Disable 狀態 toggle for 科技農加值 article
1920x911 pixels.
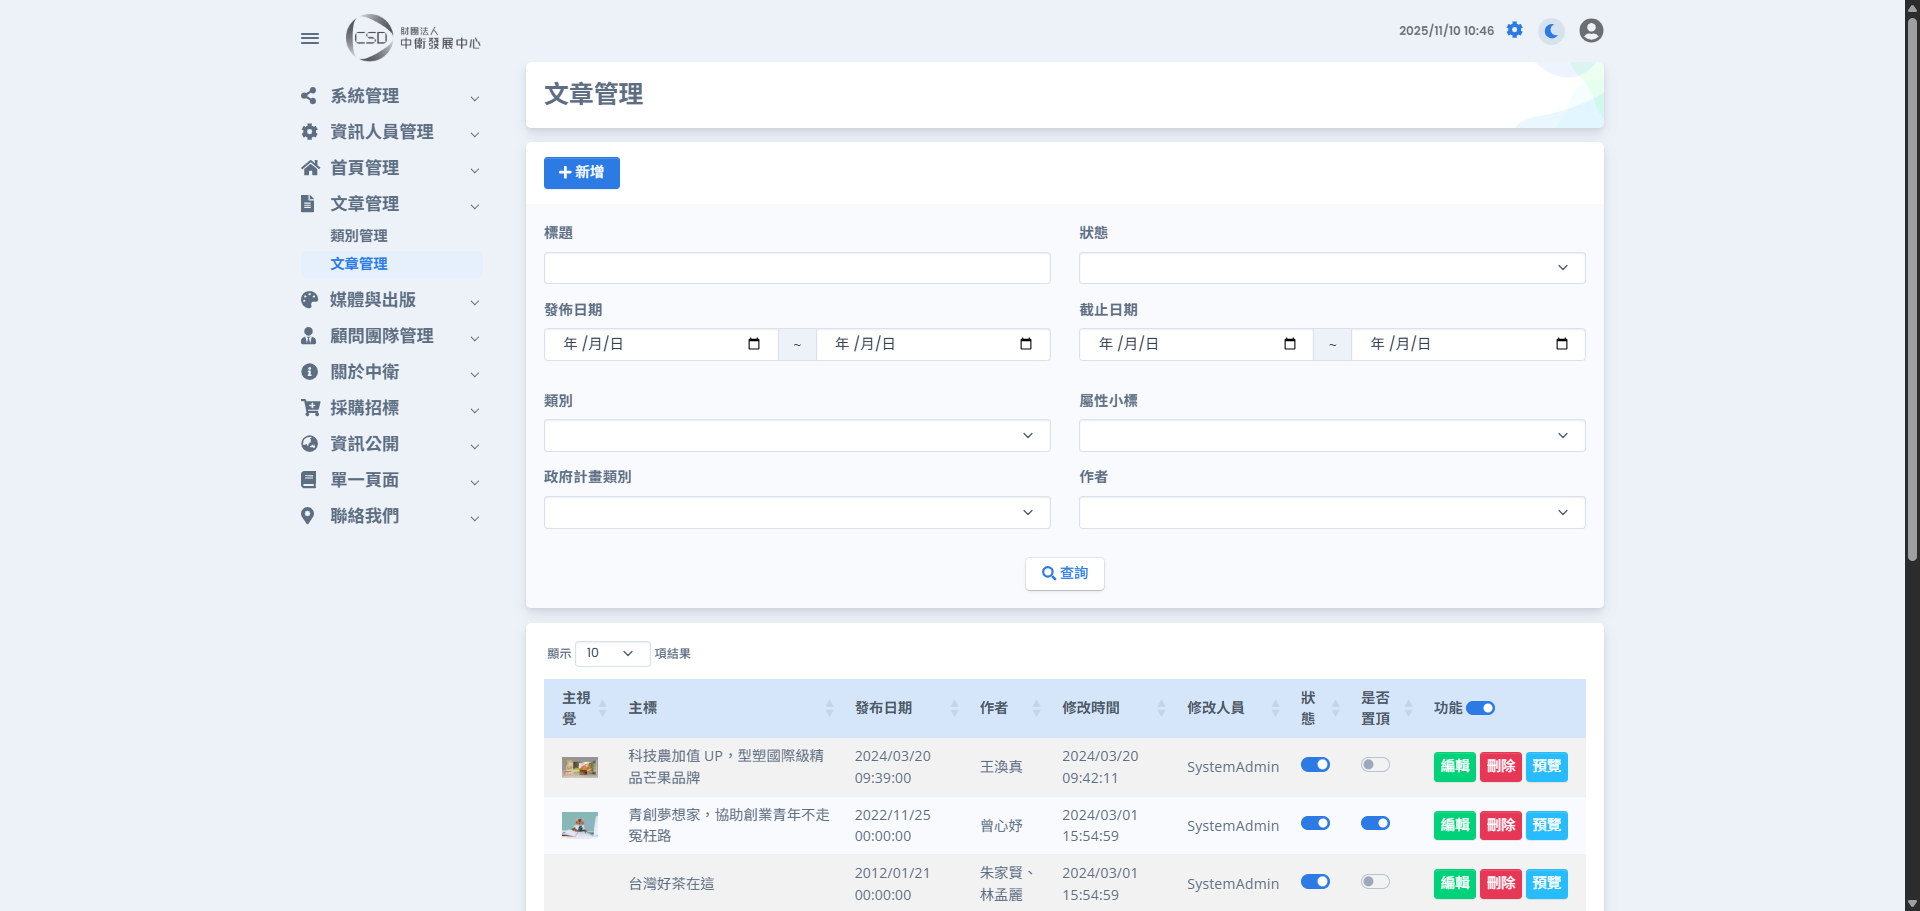click(x=1315, y=765)
